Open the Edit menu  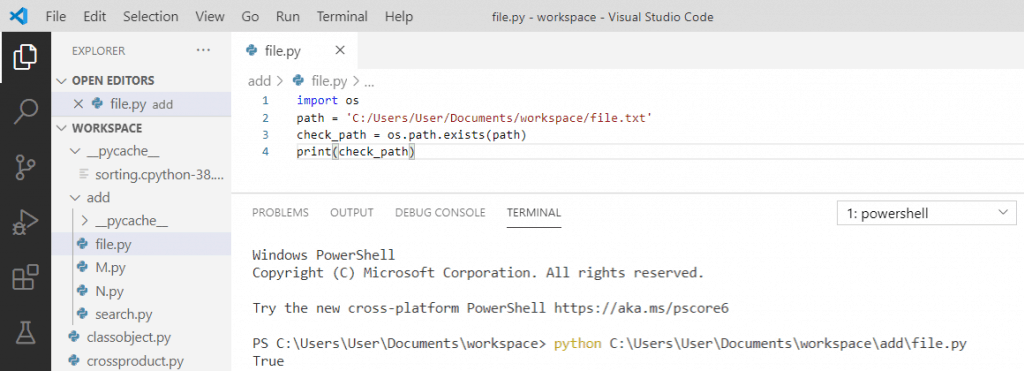coord(95,16)
